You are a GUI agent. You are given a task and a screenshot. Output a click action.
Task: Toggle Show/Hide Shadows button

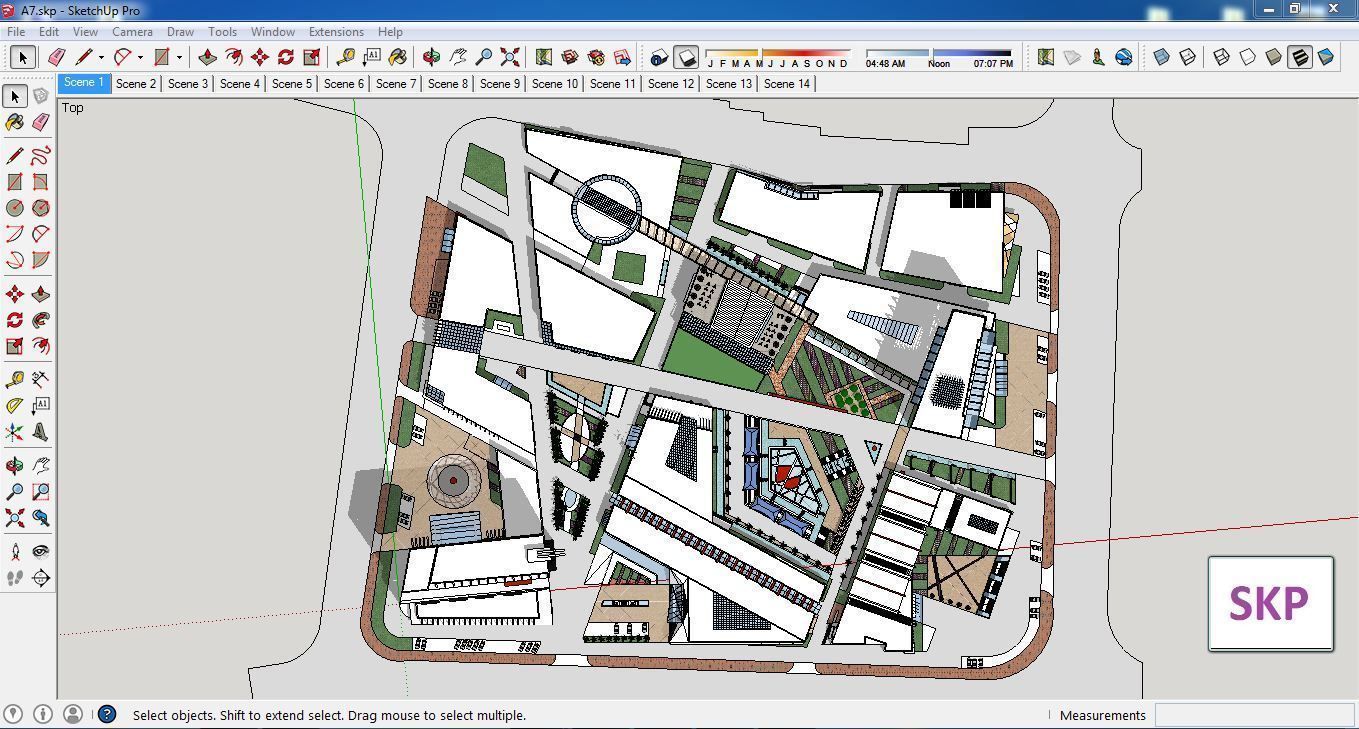(x=685, y=57)
